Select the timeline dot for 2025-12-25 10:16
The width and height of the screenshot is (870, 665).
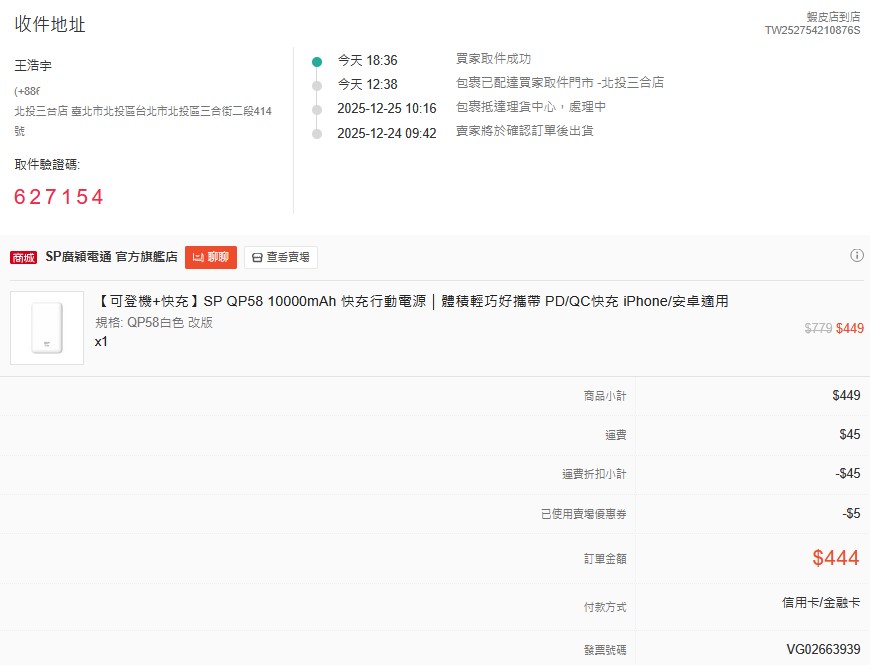point(317,109)
